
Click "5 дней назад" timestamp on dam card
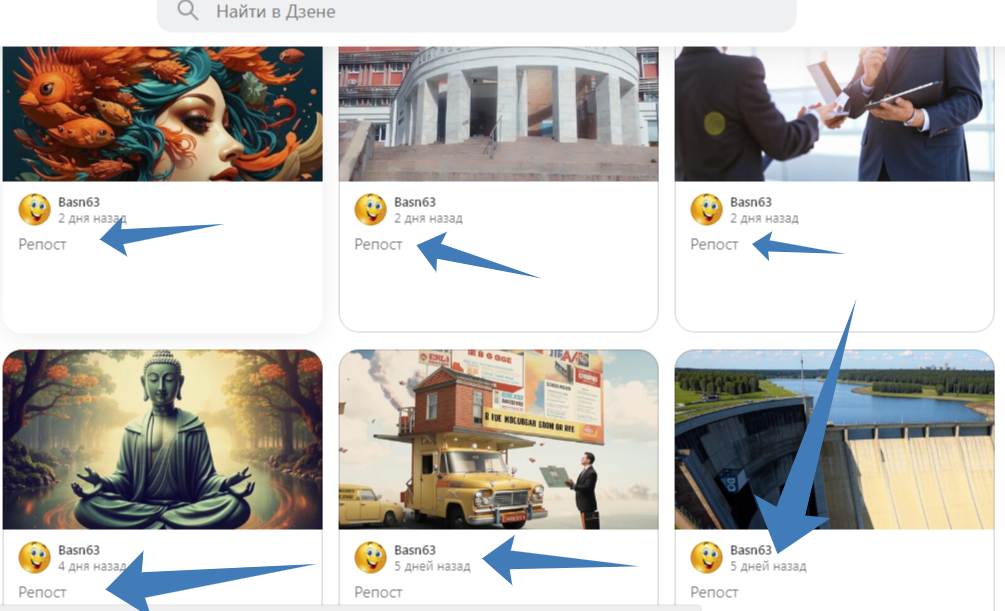[768, 566]
